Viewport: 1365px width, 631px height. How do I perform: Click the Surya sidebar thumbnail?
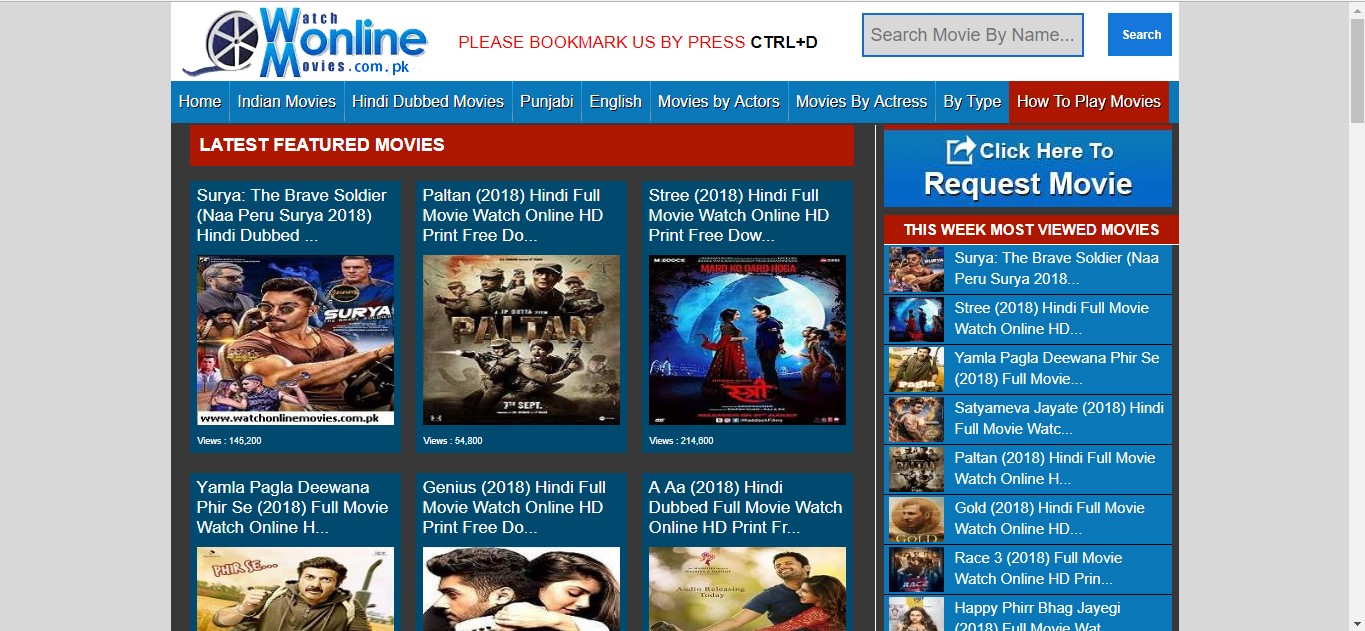pos(916,269)
